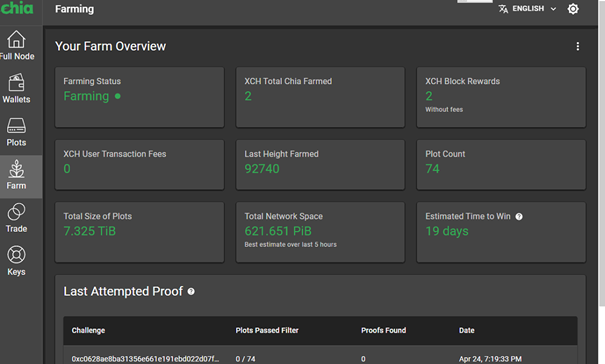This screenshot has height=364, width=605.
Task: Click Best estimate over last 5 hours
Action: tap(291, 245)
